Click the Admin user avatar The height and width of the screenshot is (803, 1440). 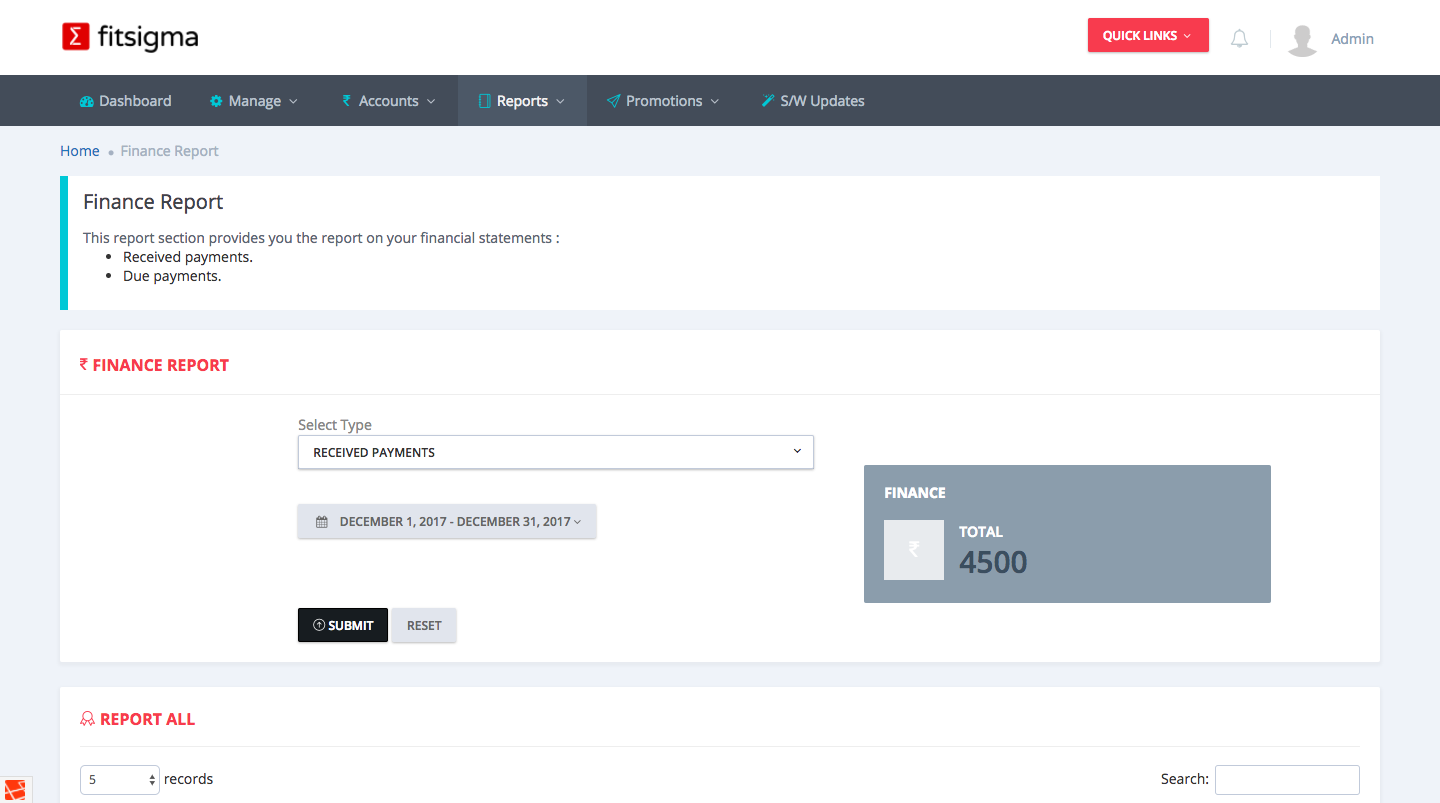(x=1302, y=40)
